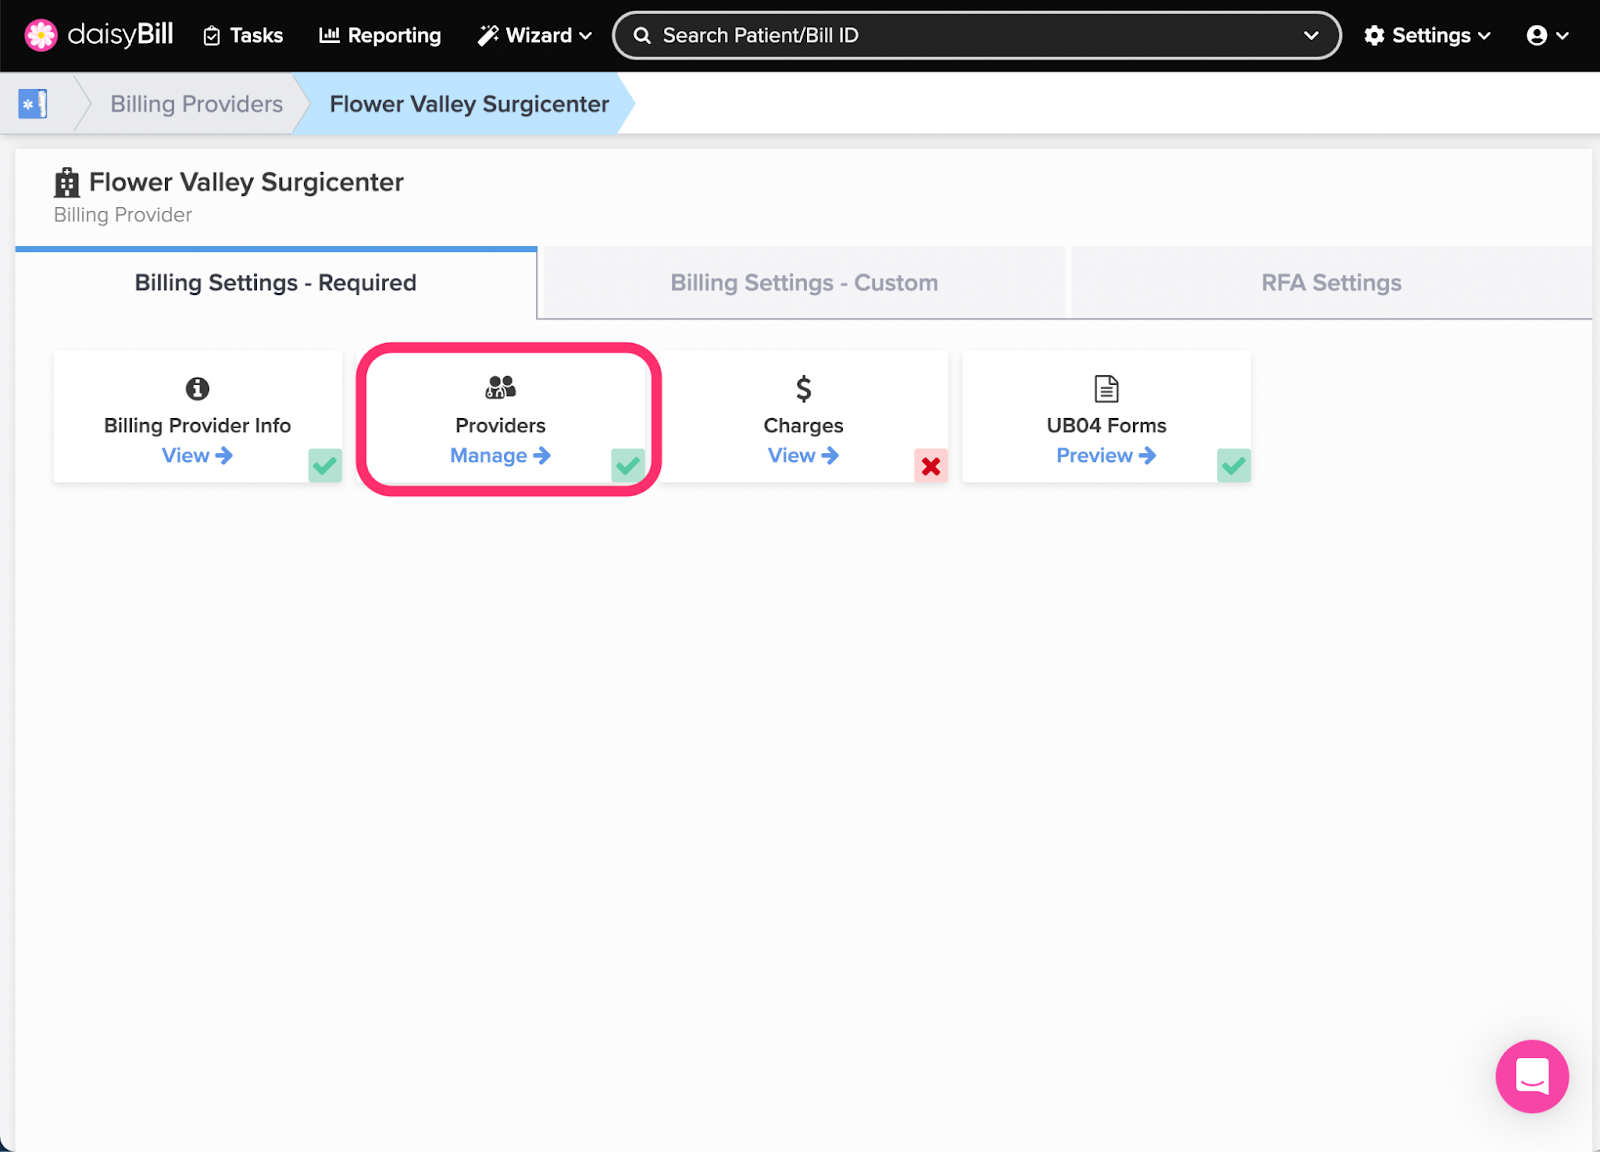Screen dimensions: 1600x1152
Task: Click the search magnifier icon
Action: pos(642,35)
